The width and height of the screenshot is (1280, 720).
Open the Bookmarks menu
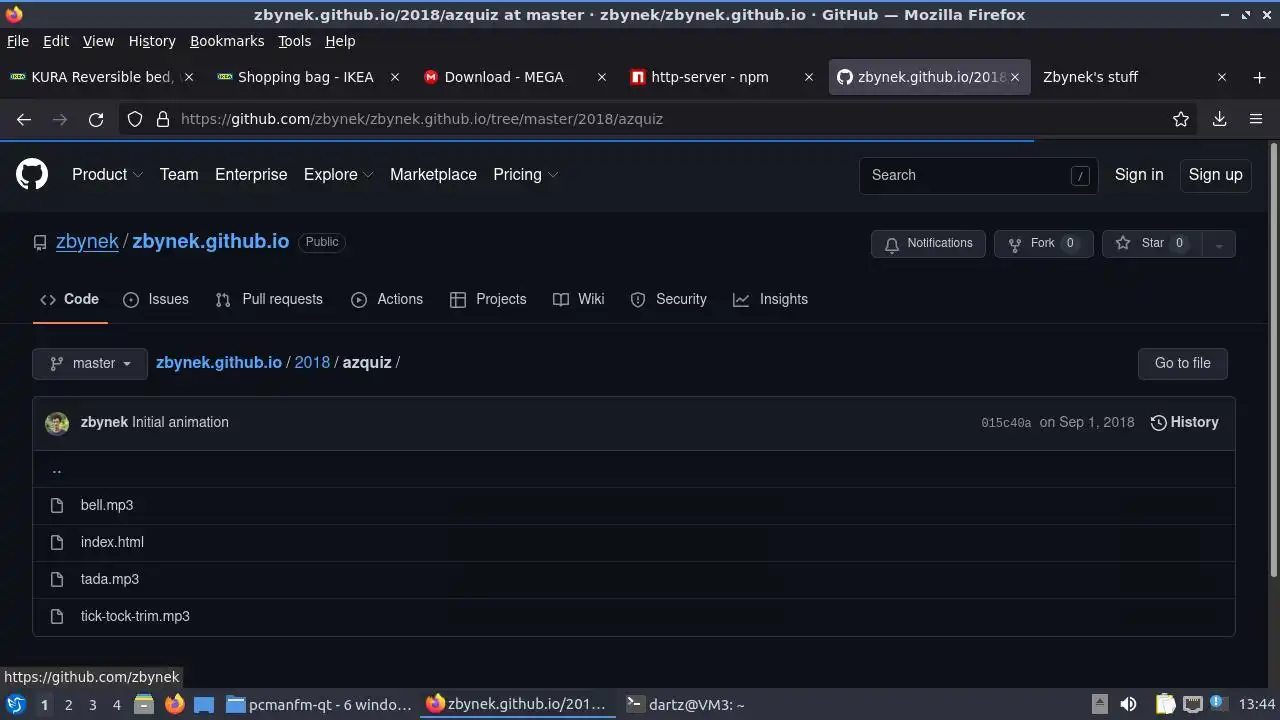point(227,41)
